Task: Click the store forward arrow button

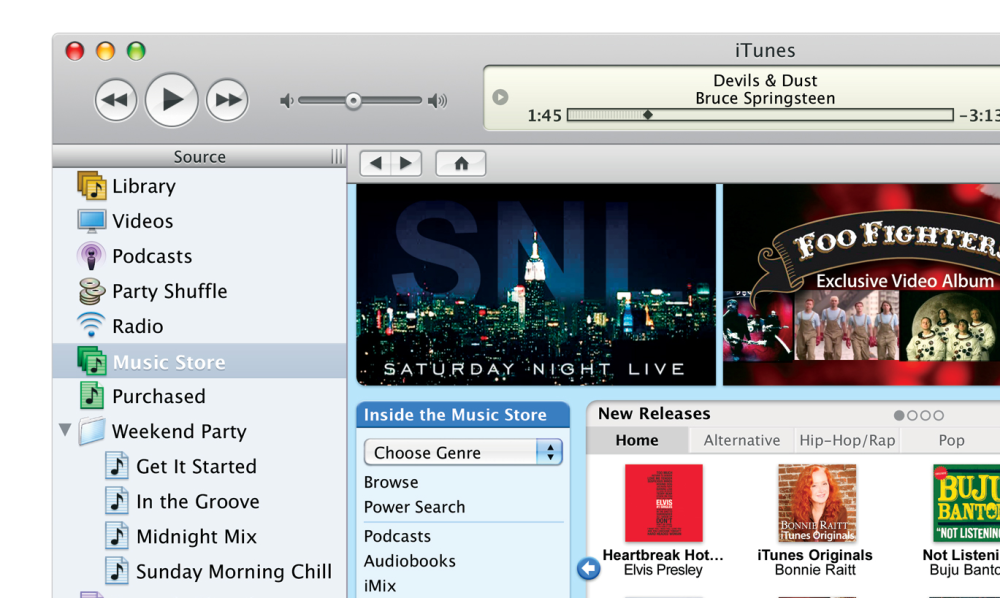Action: [x=406, y=164]
